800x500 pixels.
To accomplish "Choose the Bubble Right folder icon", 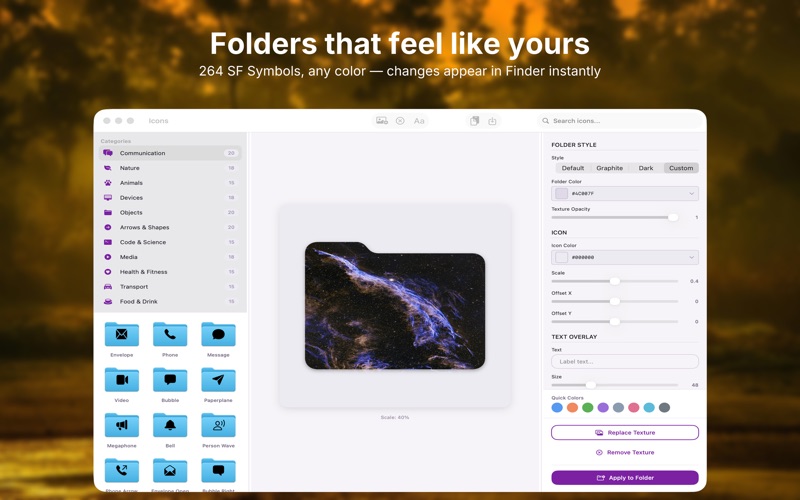I will 218,470.
